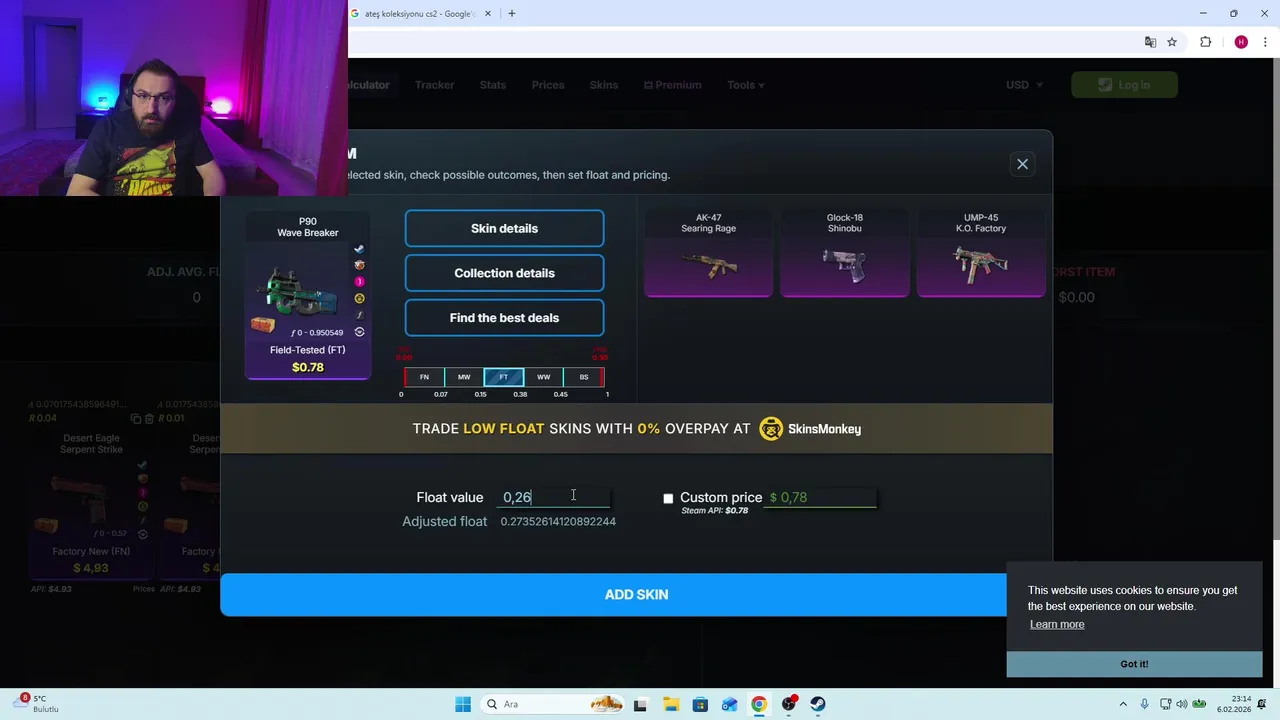Open a new browser tab
The height and width of the screenshot is (720, 1280).
(511, 14)
